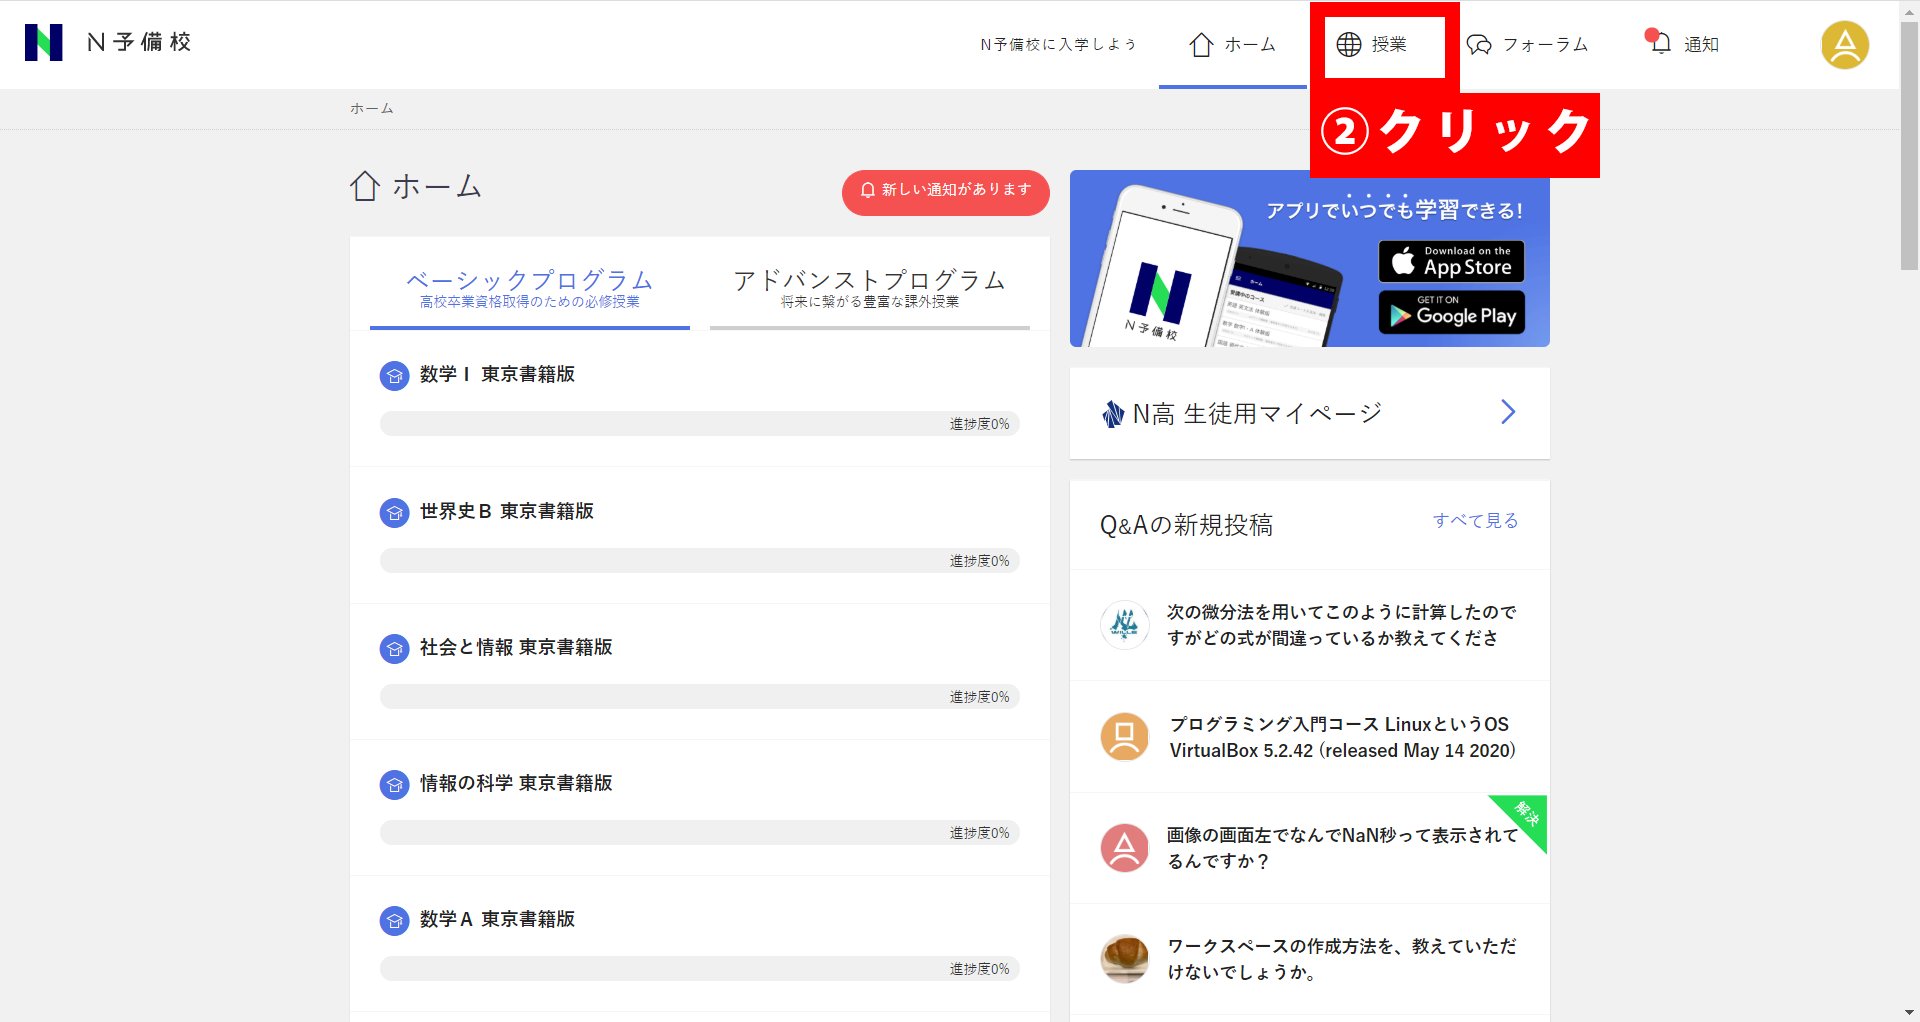Click 新しい通知があります red button
This screenshot has width=1920, height=1022.
[x=945, y=191]
